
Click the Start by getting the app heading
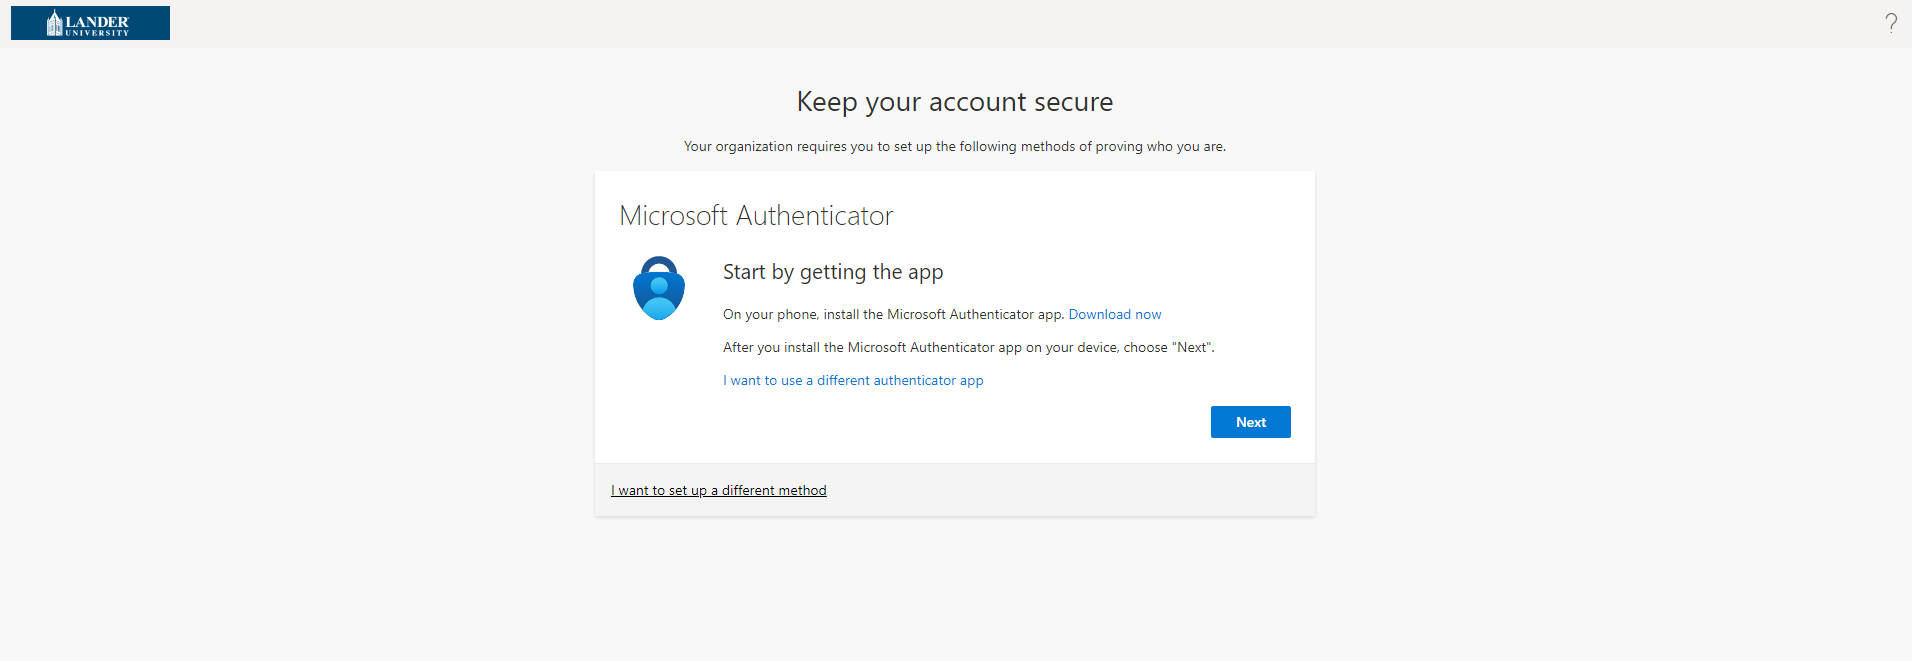pos(832,272)
